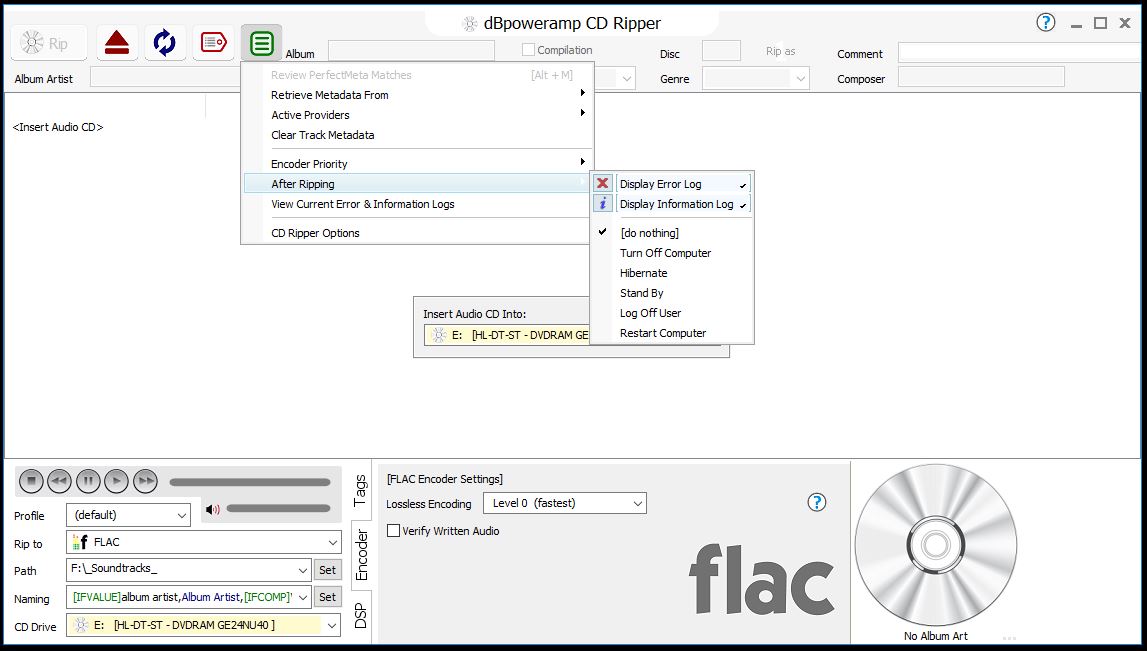Click the Refresh disc icon
The image size is (1147, 651).
(x=165, y=42)
